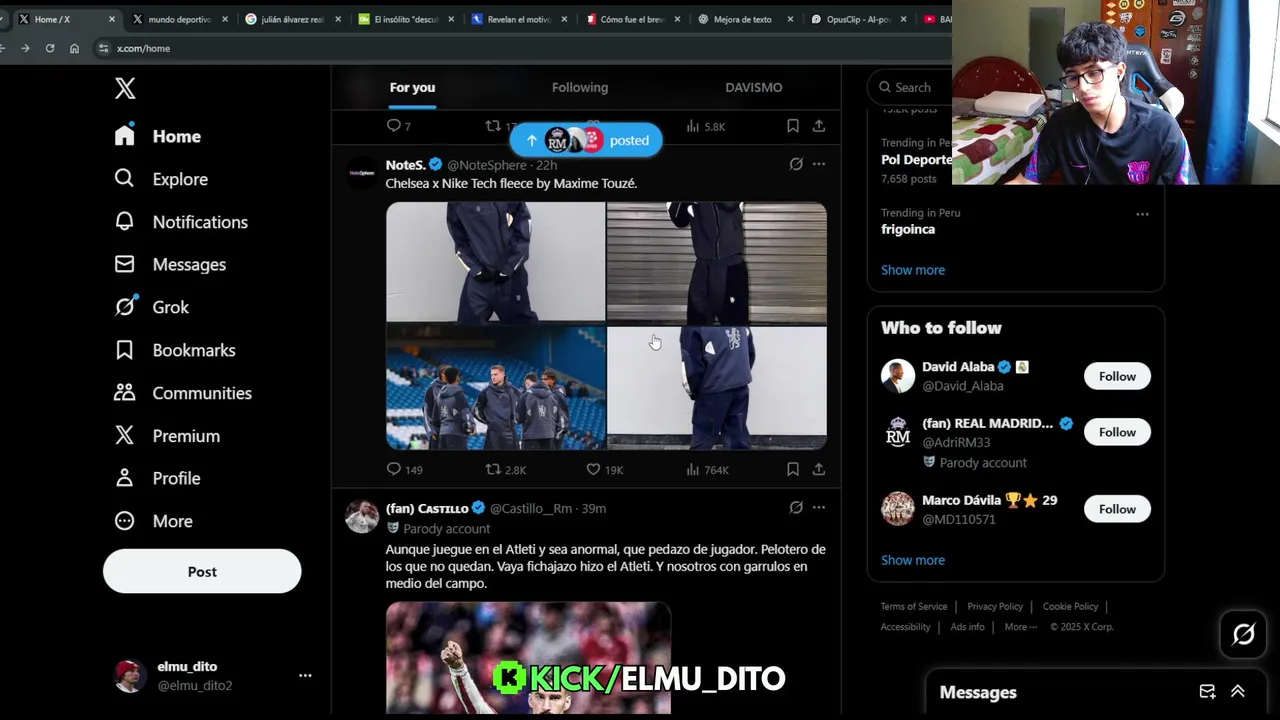
Task: Open Grok from sidebar
Action: click(x=152, y=307)
